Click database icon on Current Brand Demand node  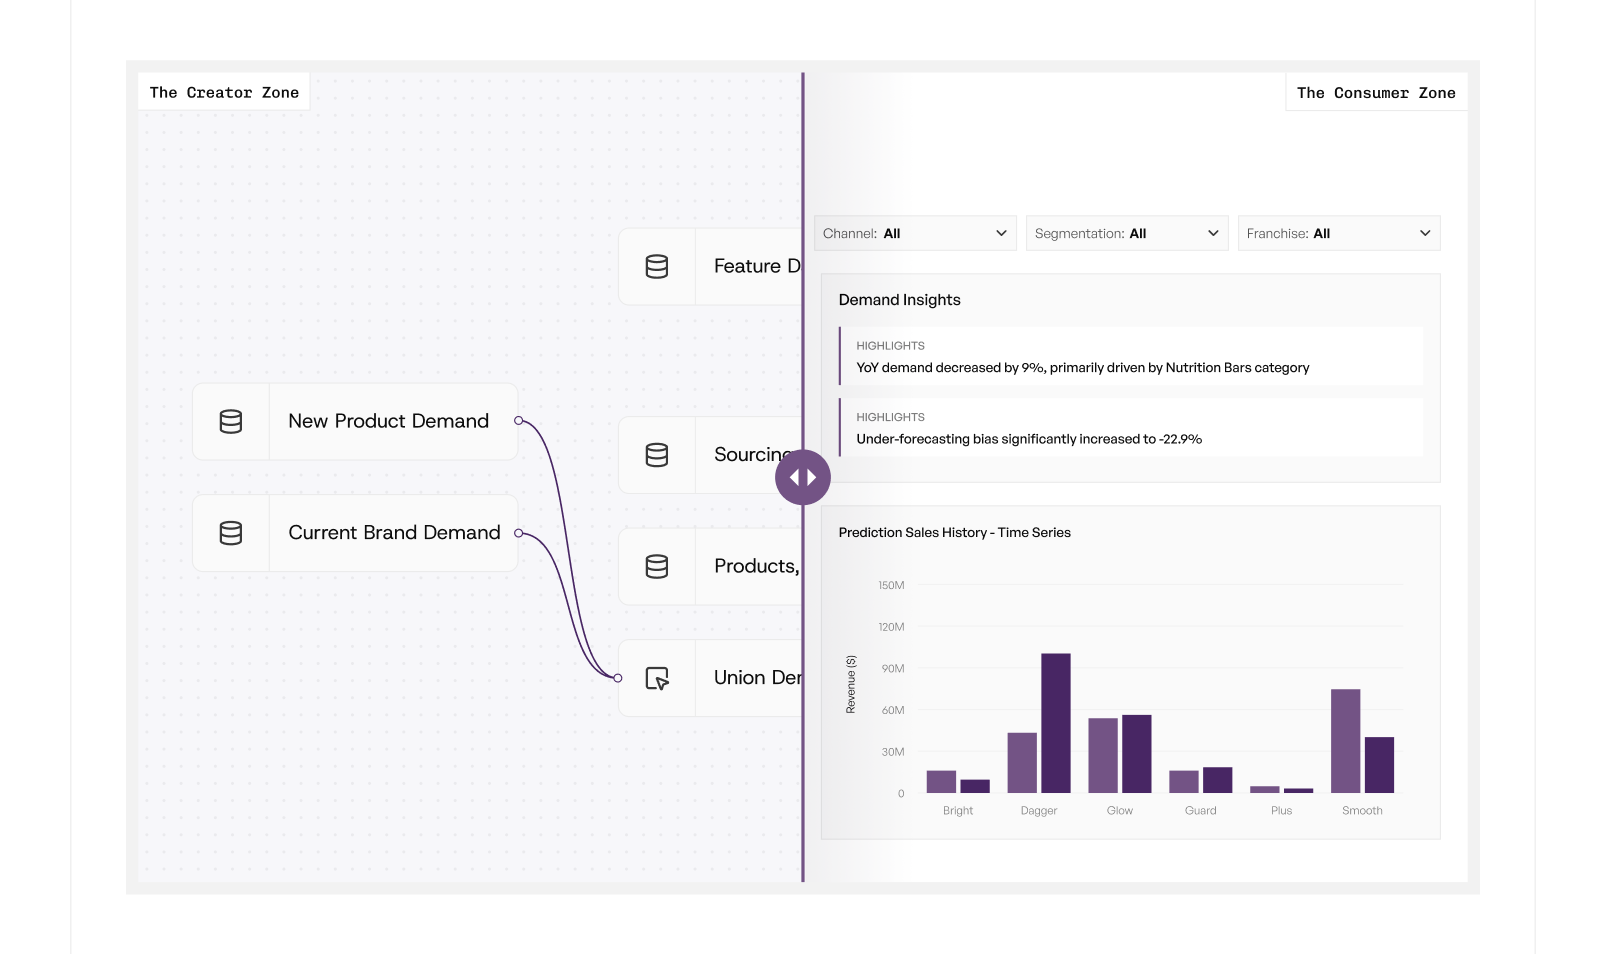tap(231, 533)
